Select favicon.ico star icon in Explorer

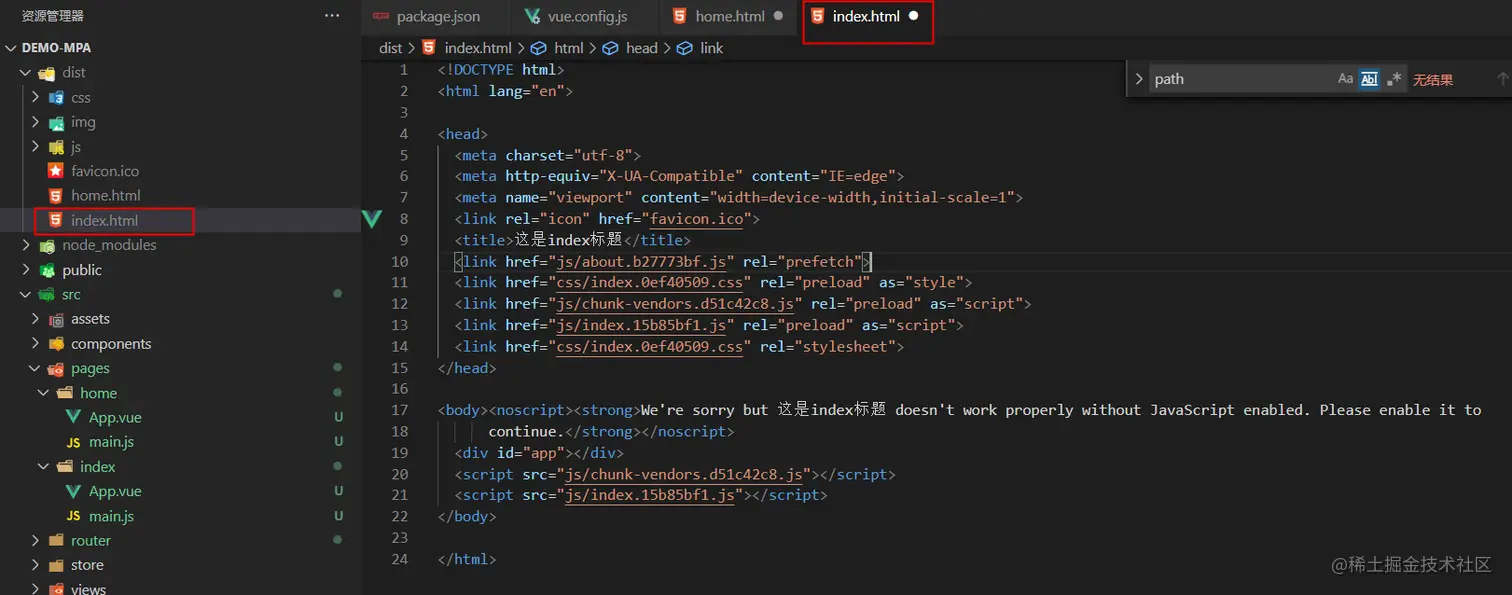[55, 171]
